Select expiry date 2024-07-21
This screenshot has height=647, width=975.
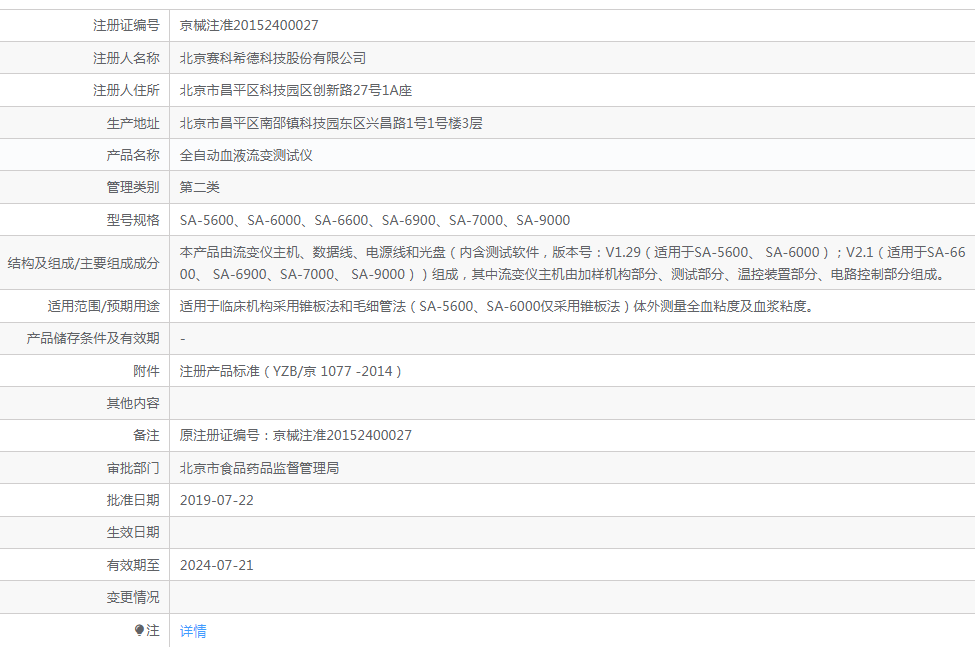(216, 566)
